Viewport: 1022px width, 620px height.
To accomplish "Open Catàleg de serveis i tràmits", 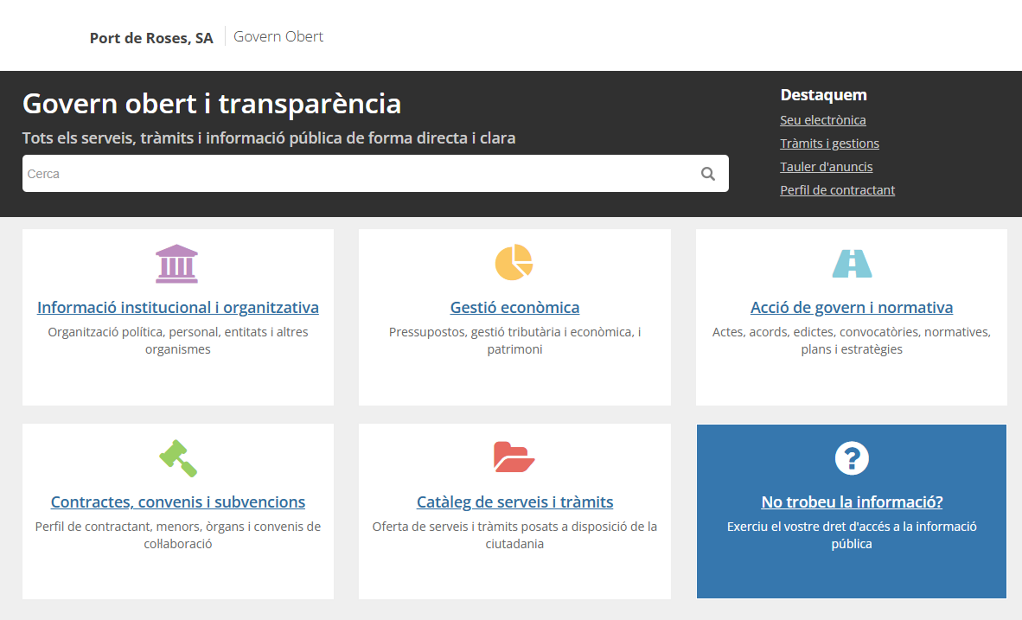I will 514,502.
